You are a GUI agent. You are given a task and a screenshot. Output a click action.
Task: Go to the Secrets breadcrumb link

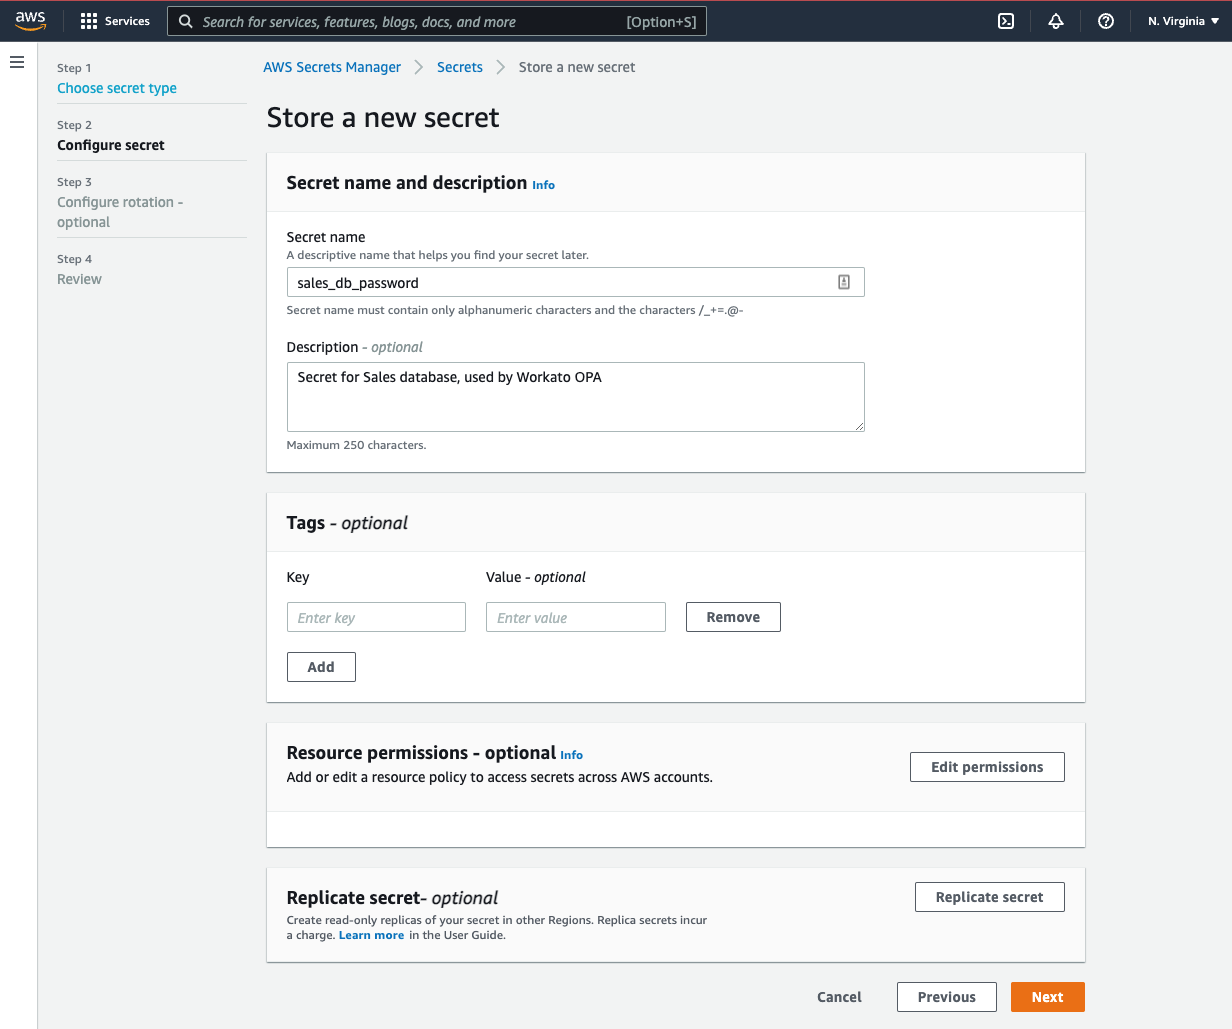(x=460, y=67)
